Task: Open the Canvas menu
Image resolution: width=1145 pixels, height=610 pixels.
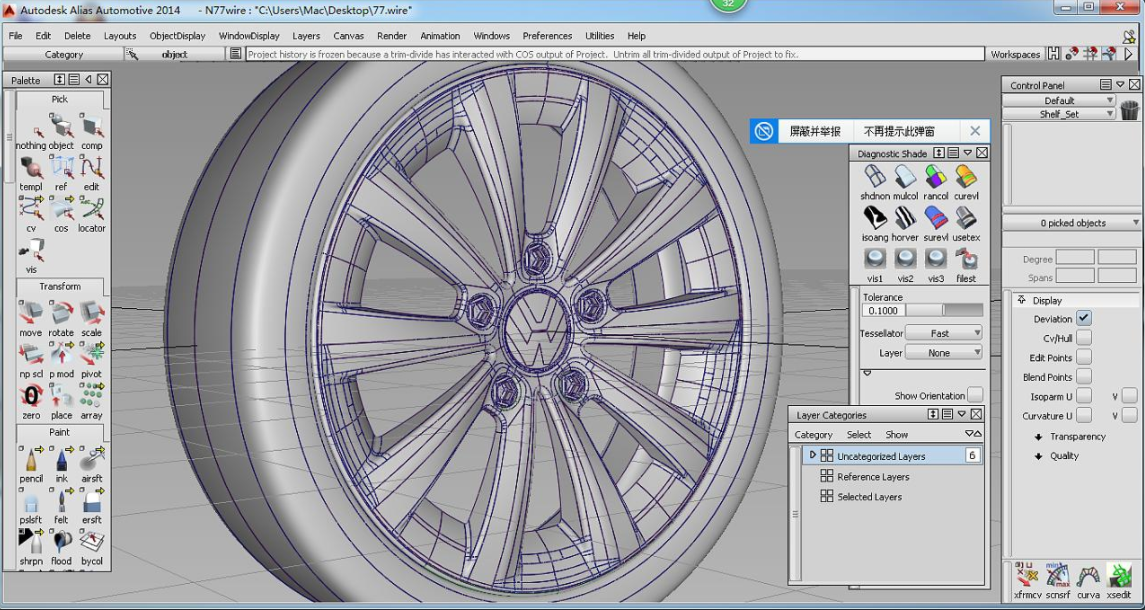Action: pos(348,36)
